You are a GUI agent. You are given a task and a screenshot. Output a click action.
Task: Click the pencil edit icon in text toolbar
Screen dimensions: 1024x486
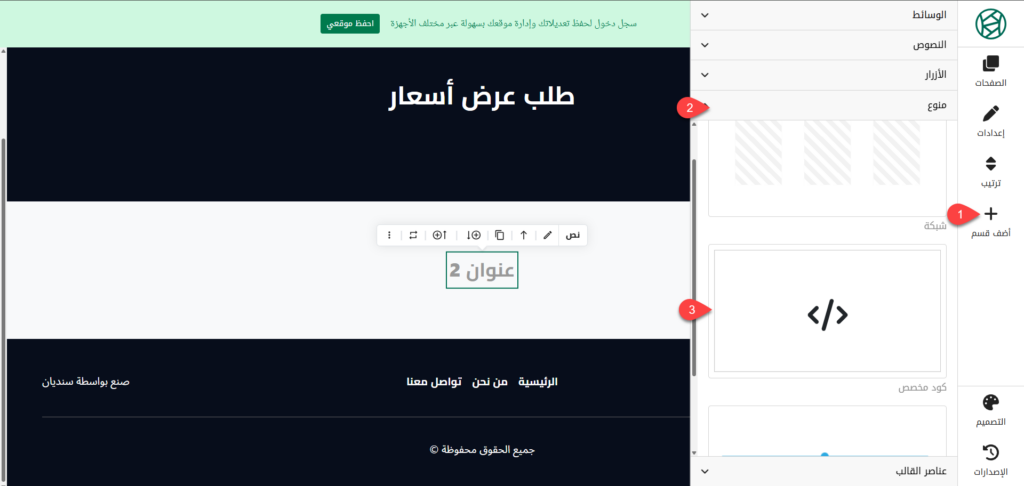547,235
